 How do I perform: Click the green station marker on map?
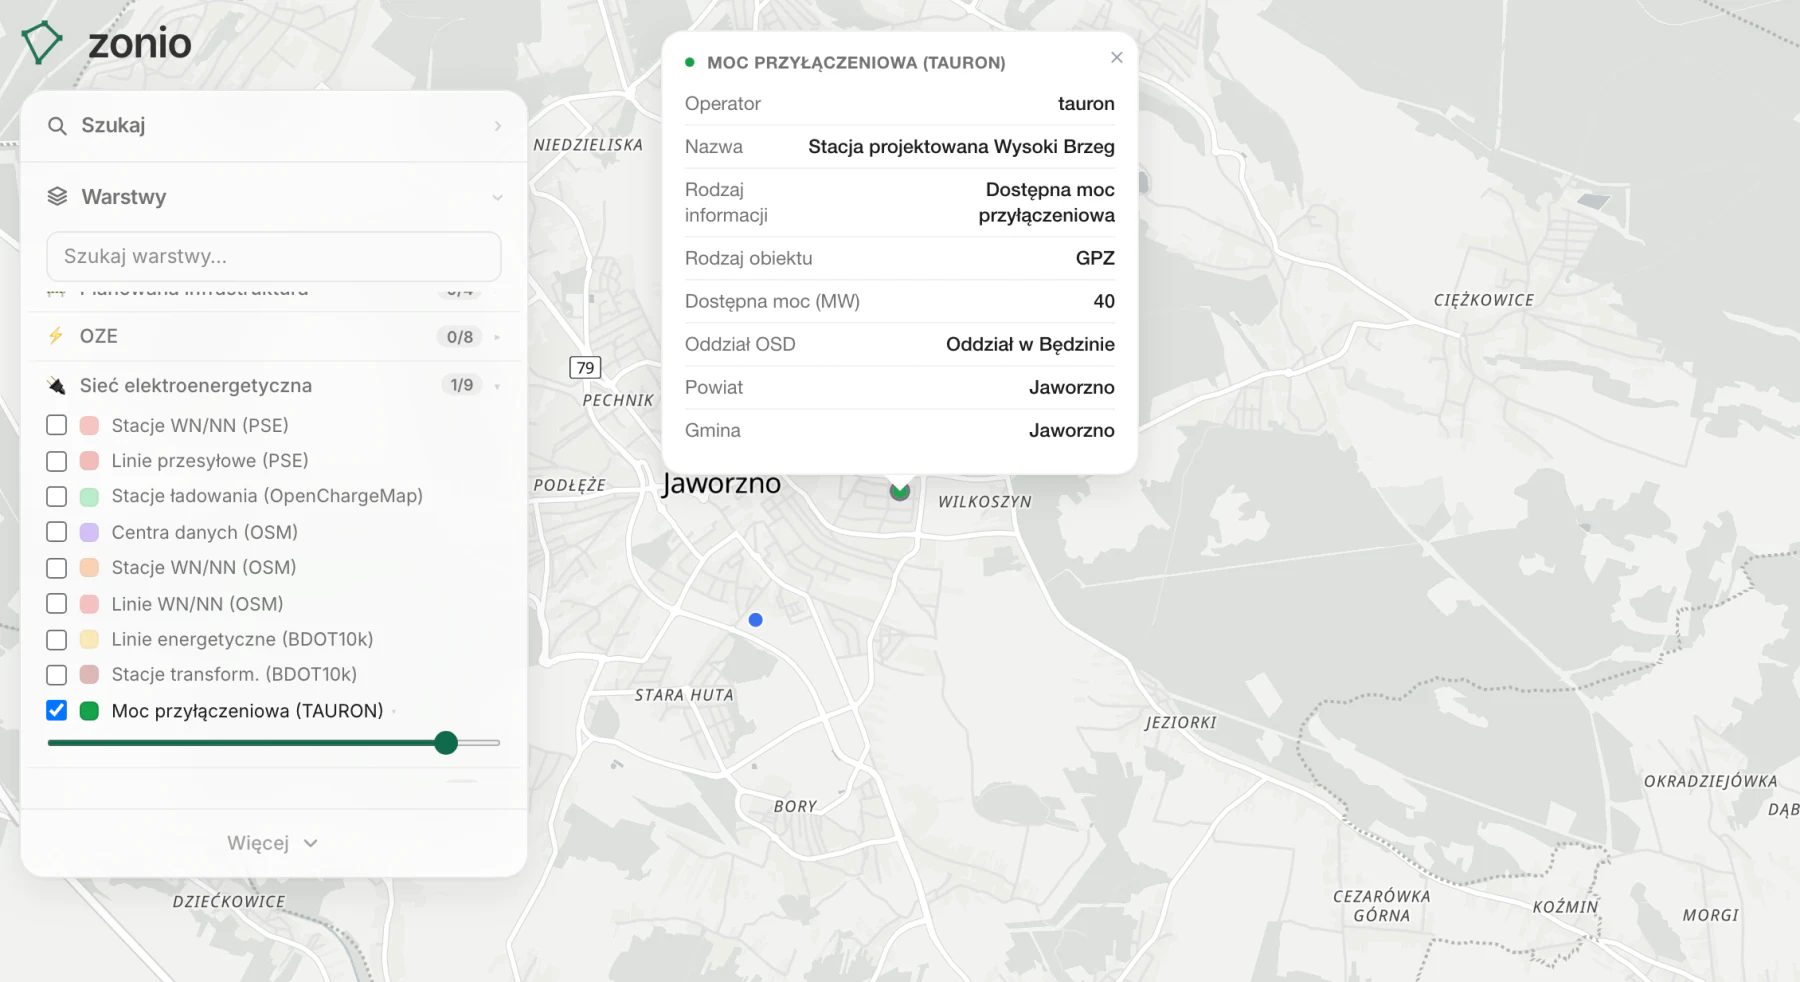coord(900,491)
